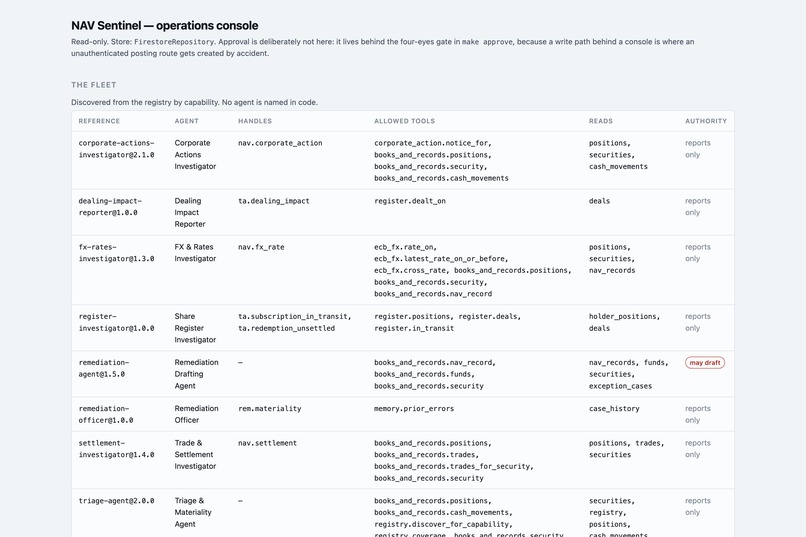Click the Remediation Officer agent name

point(196,414)
